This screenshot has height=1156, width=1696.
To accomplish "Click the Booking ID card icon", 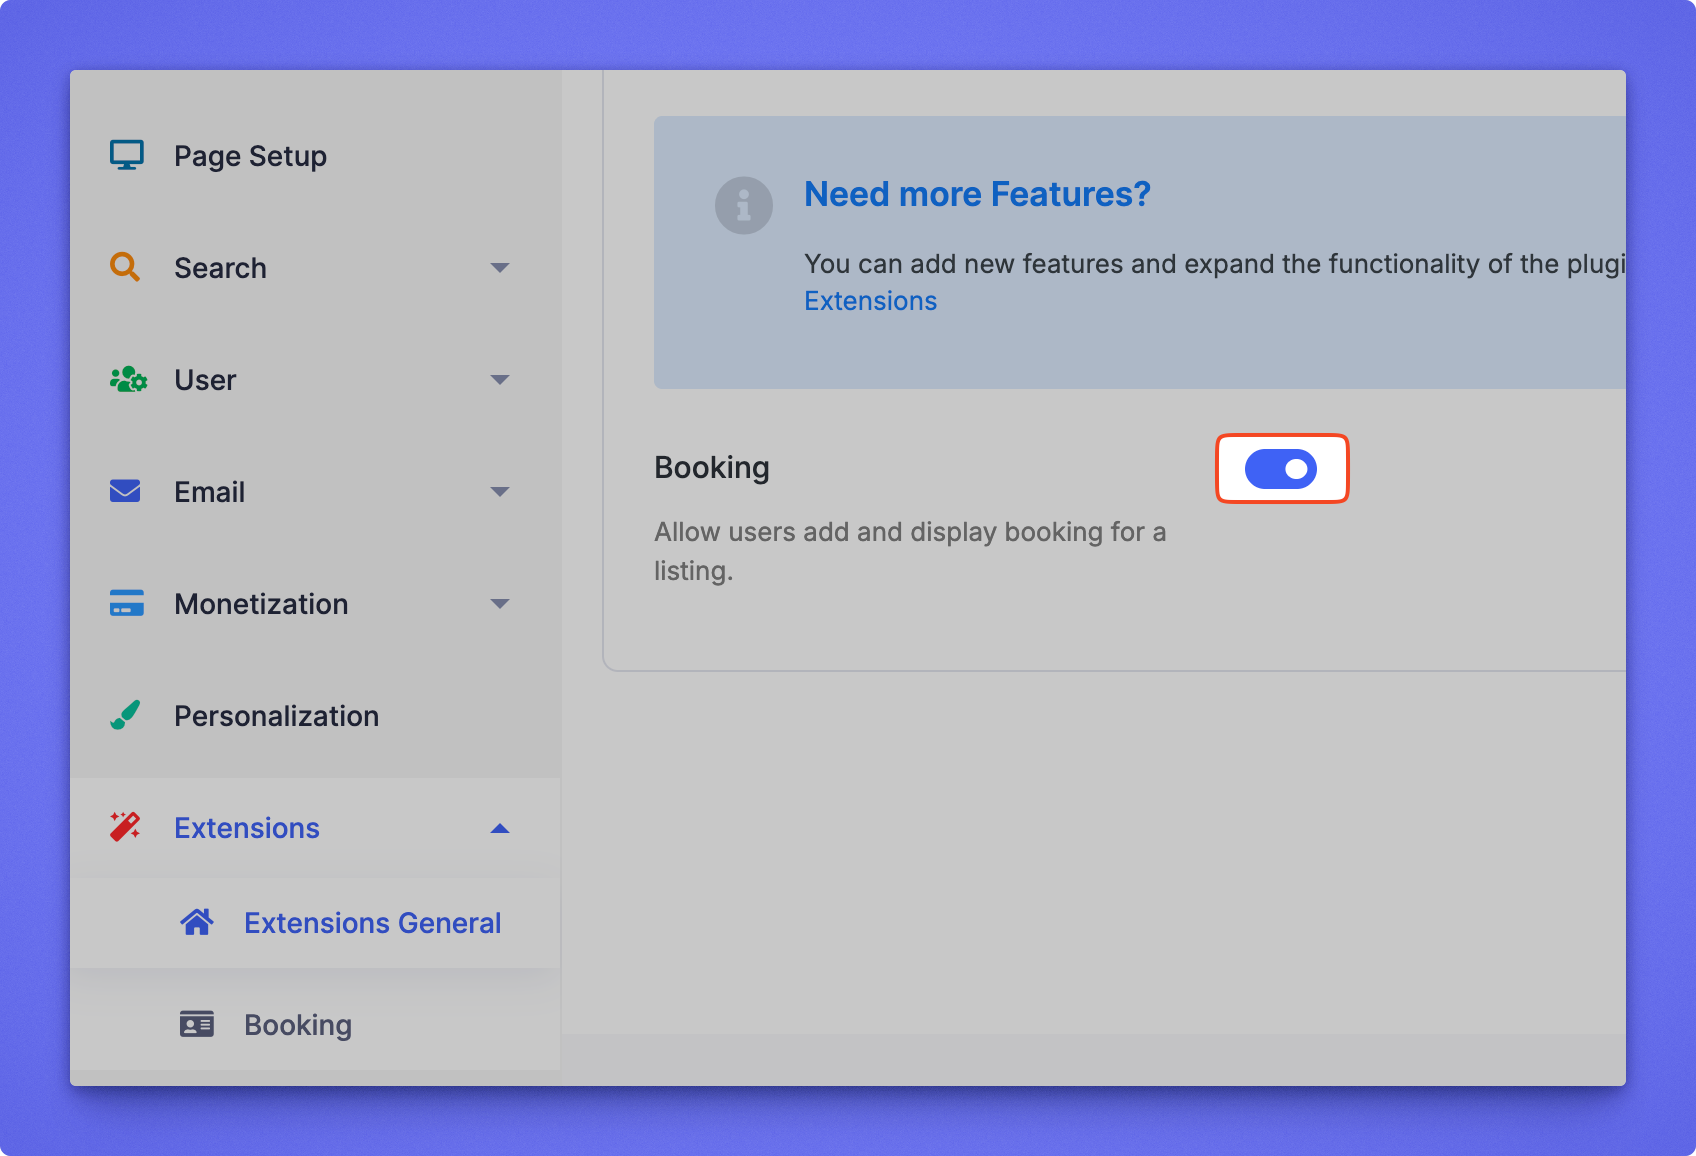I will 197,1024.
